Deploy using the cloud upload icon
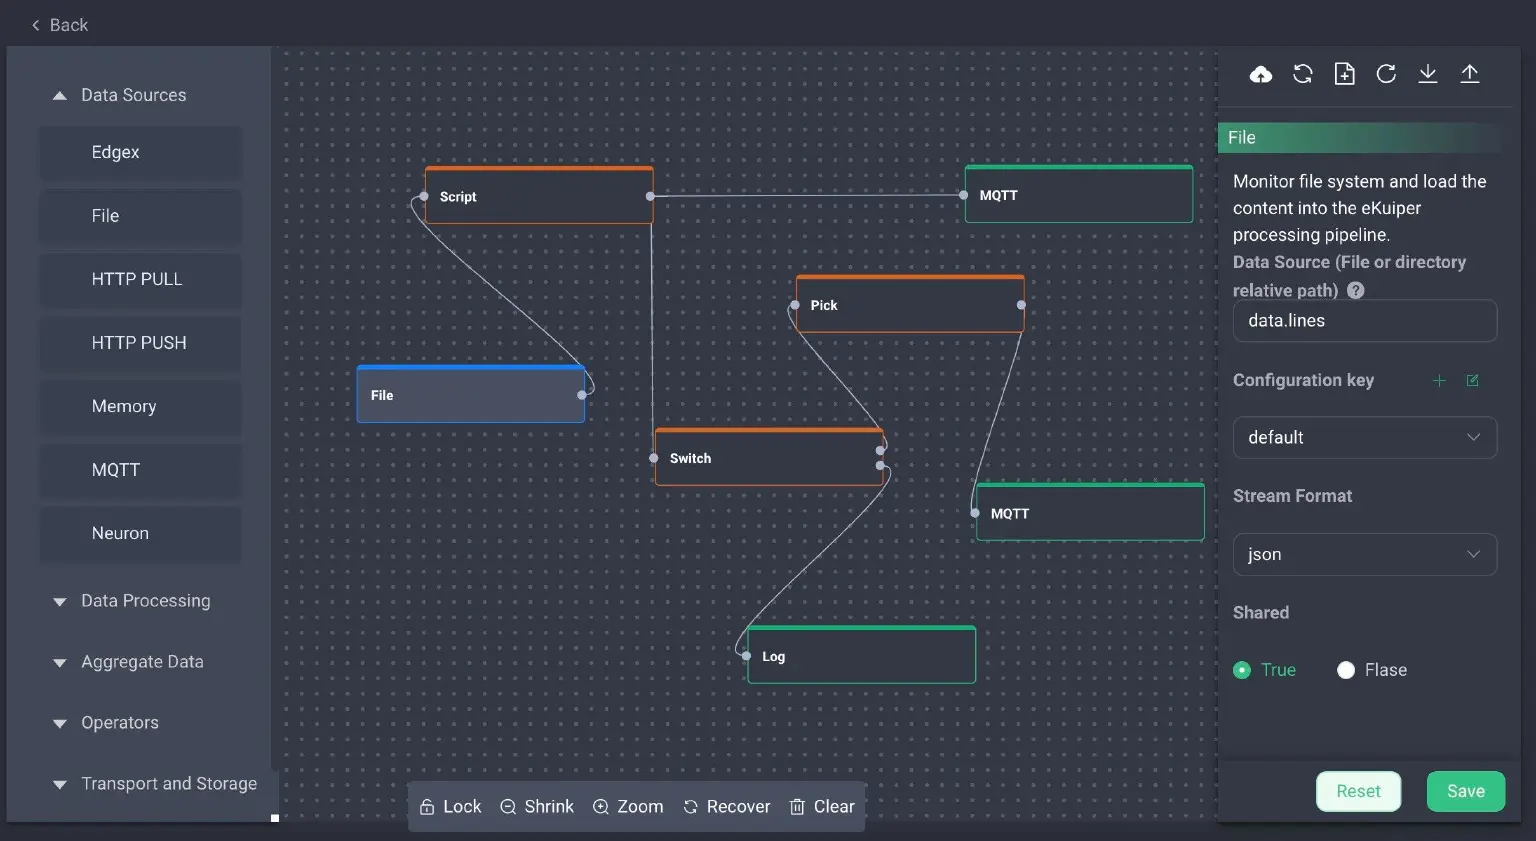Viewport: 1536px width, 841px height. pyautogui.click(x=1261, y=74)
